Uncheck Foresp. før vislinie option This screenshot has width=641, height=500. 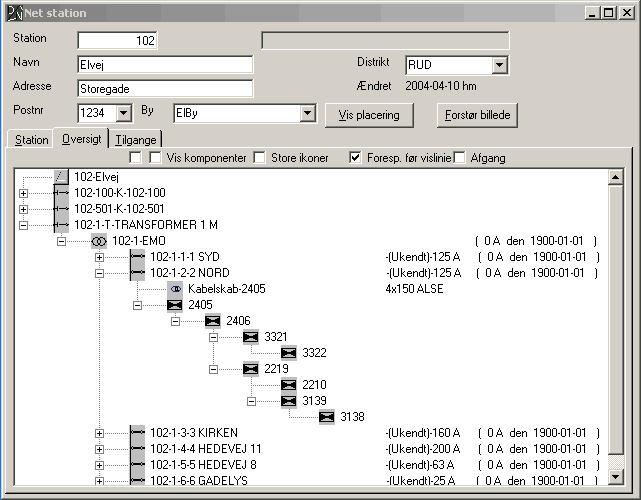(x=355, y=158)
